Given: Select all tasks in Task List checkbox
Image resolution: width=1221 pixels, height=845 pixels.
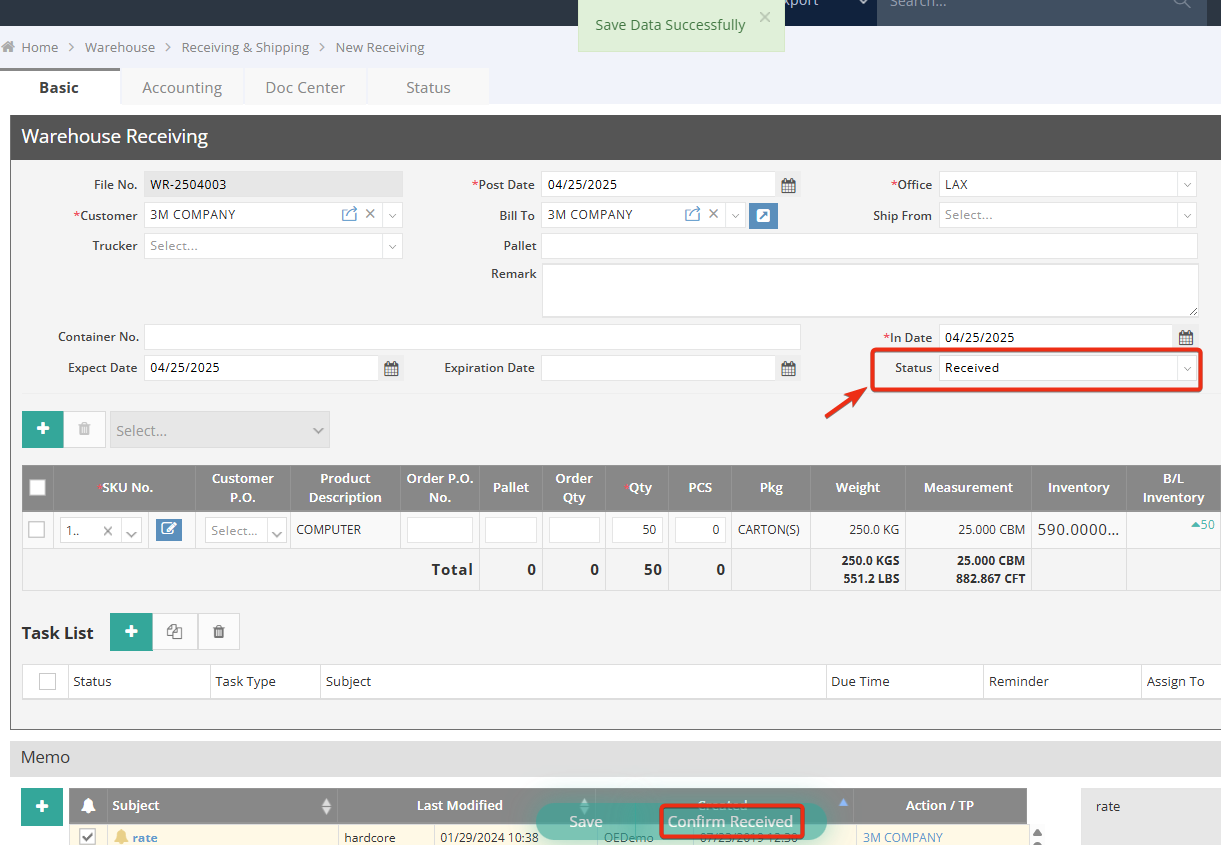Looking at the screenshot, I should (47, 682).
